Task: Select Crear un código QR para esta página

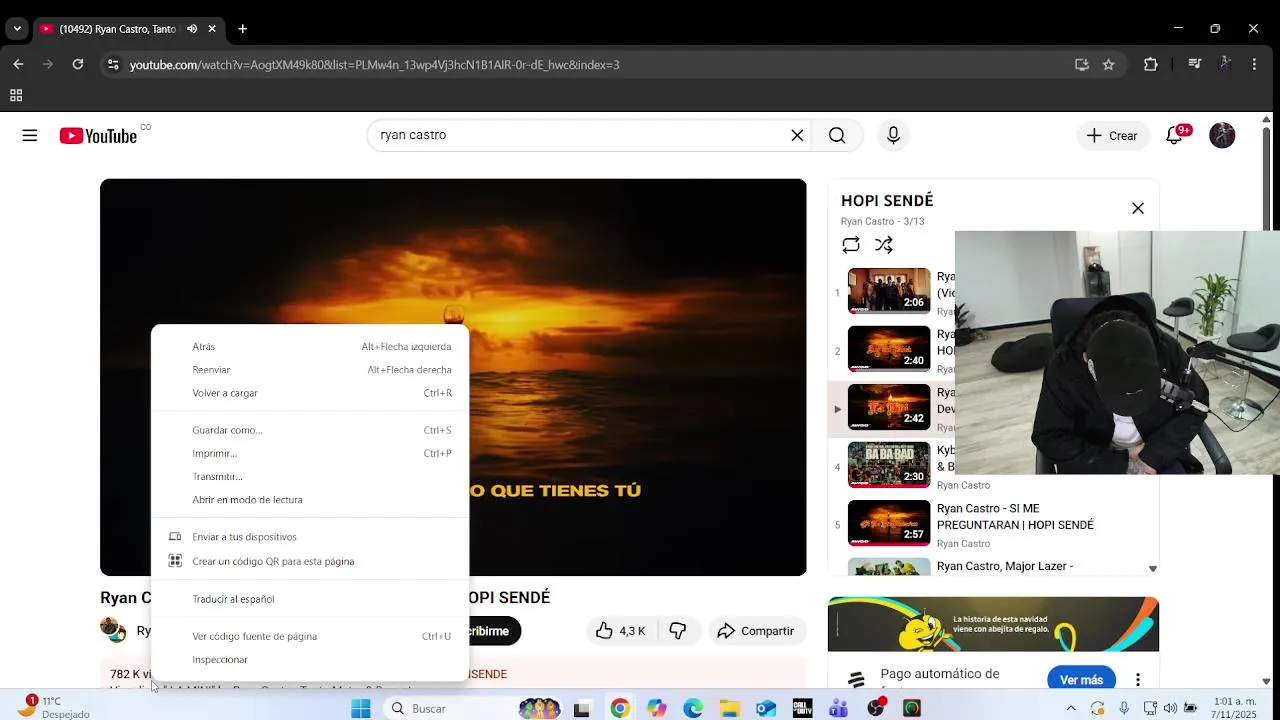Action: [x=310, y=561]
